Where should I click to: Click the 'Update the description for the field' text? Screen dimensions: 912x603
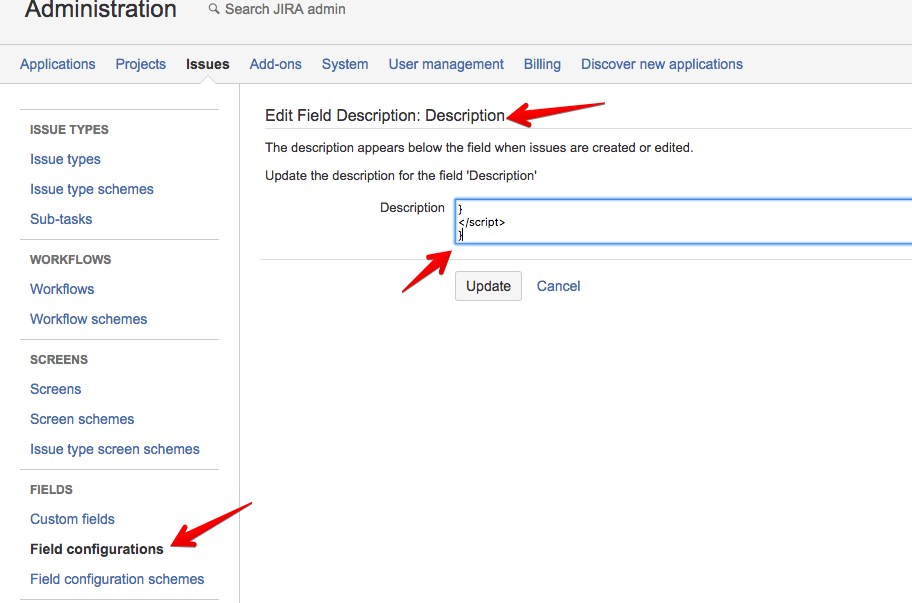pos(401,176)
